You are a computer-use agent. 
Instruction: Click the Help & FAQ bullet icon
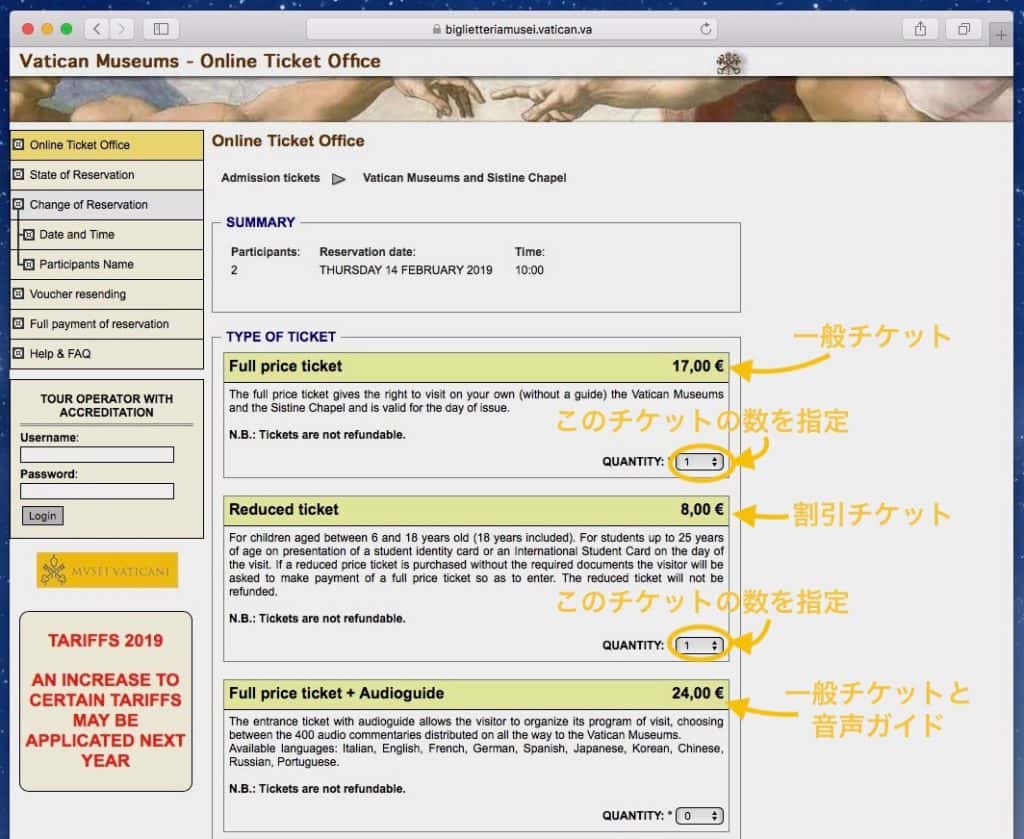(19, 353)
